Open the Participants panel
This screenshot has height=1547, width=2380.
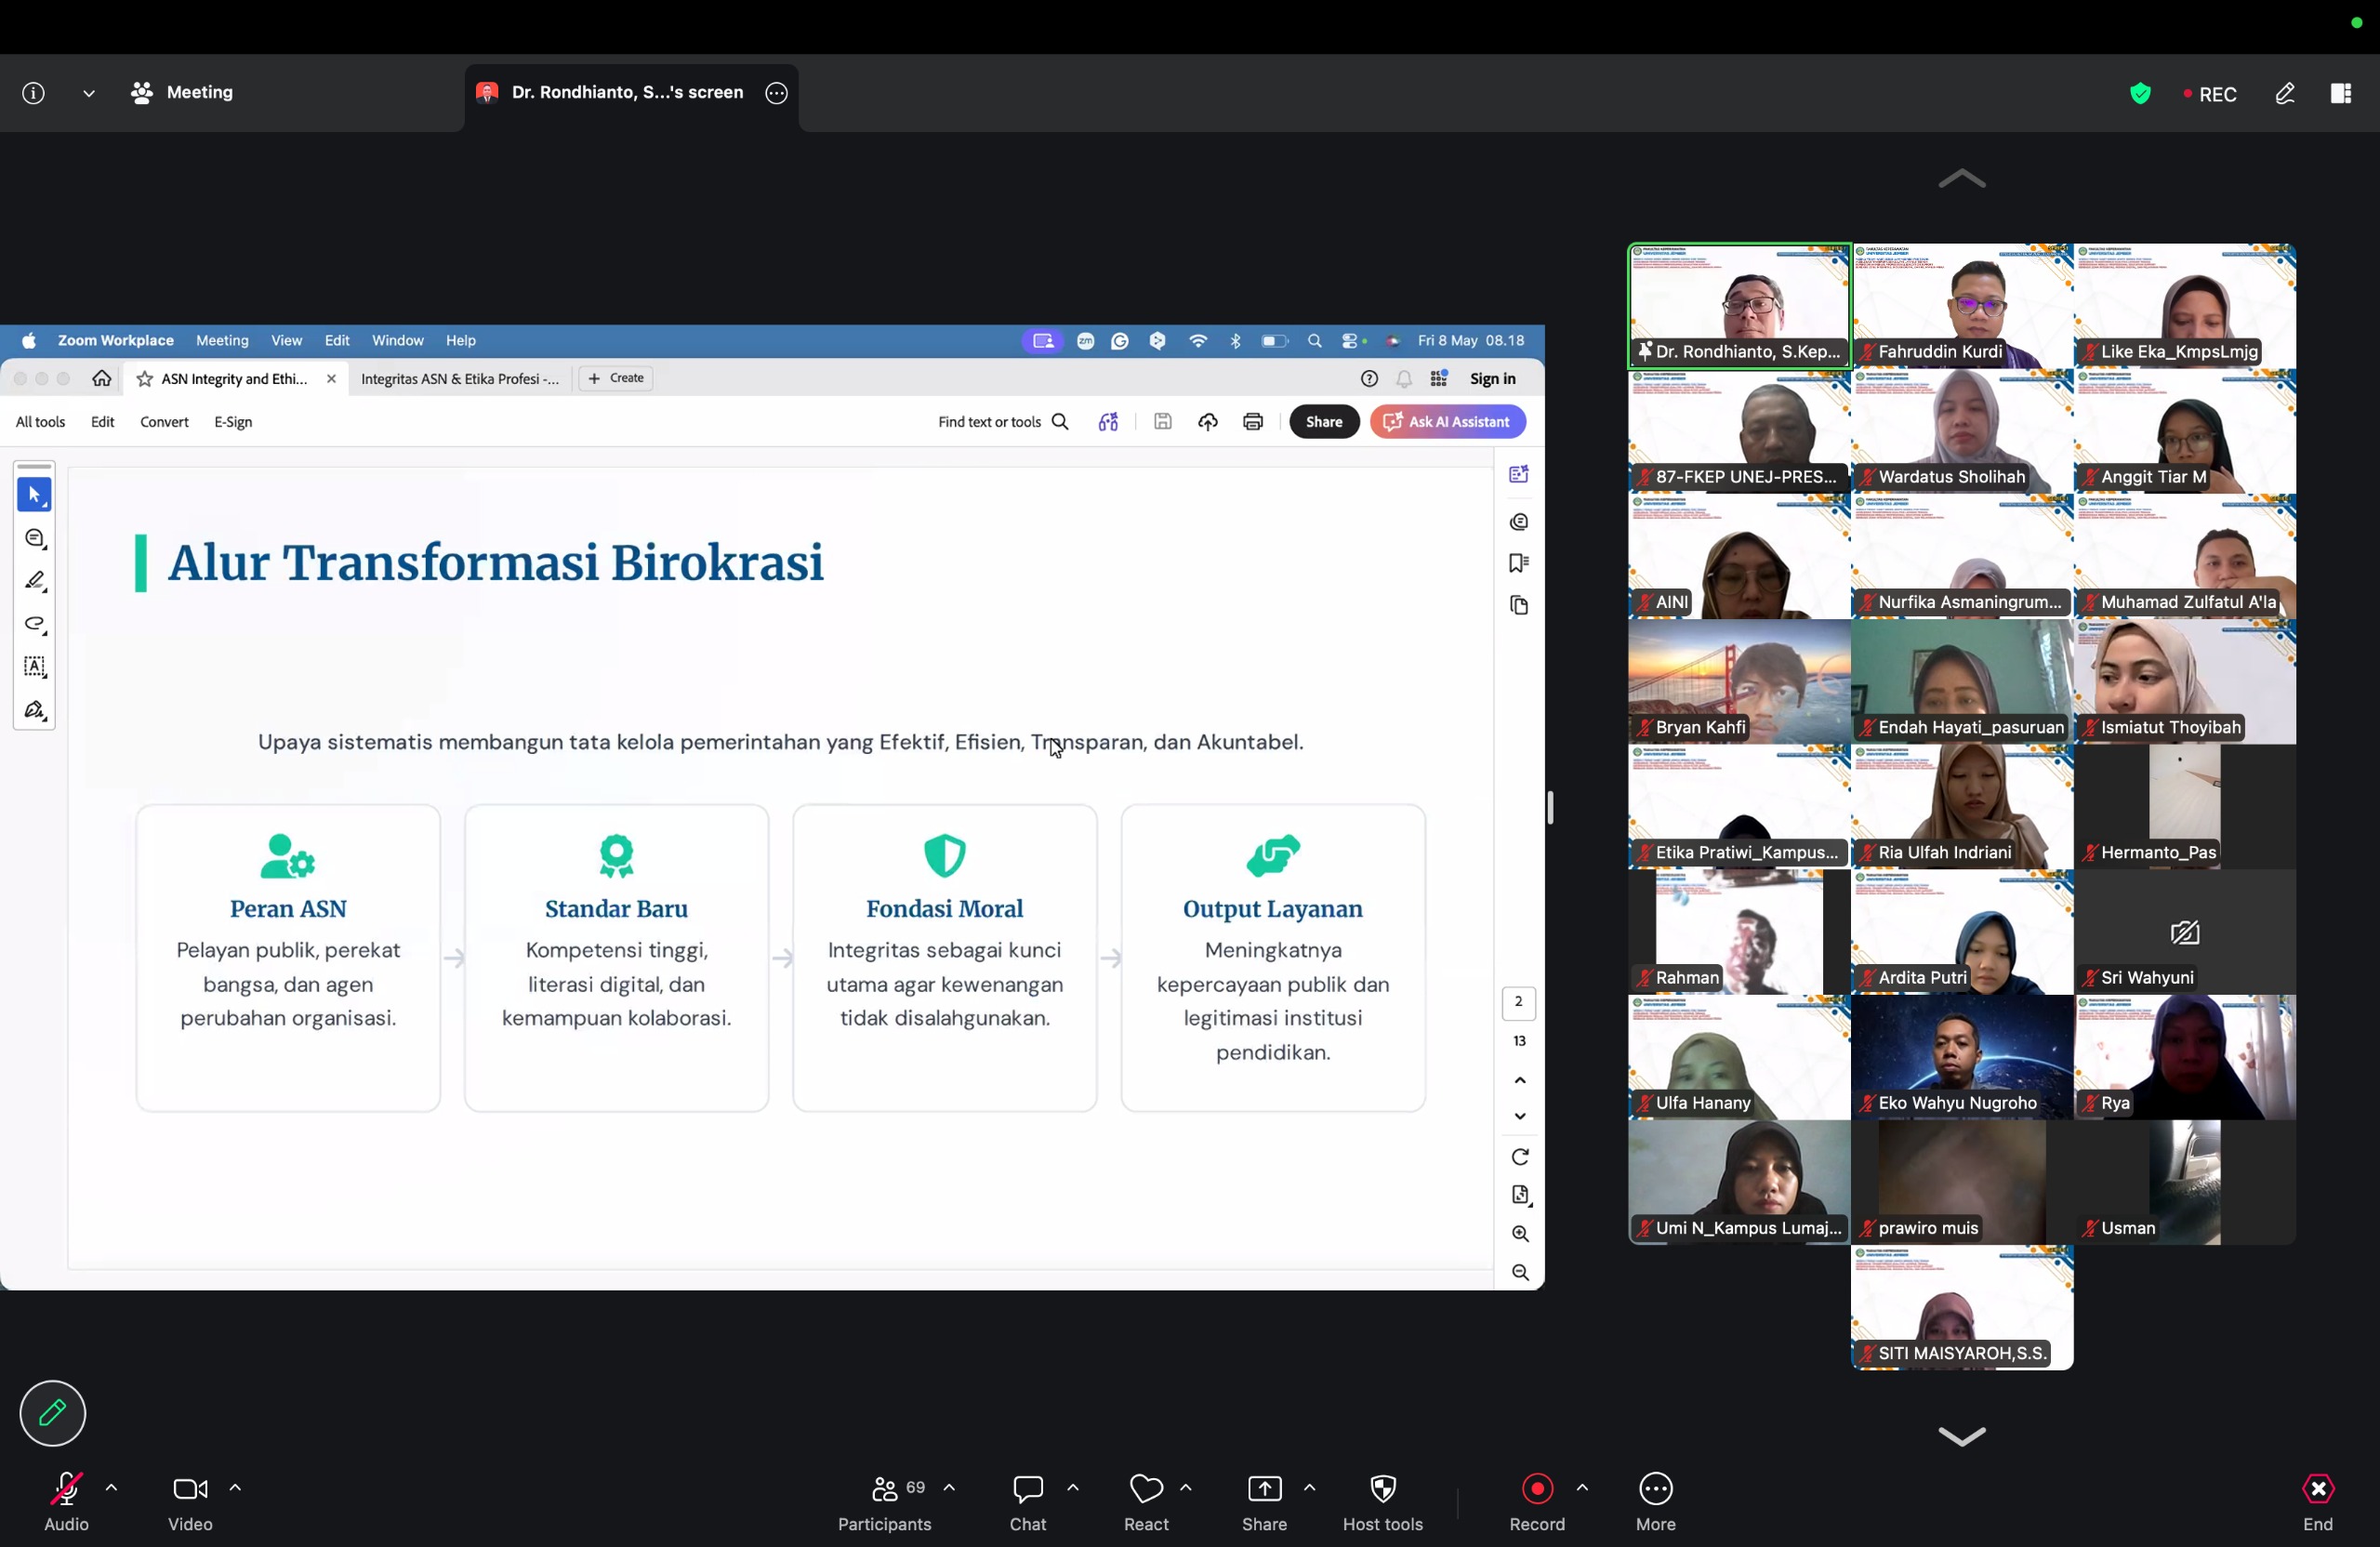(x=885, y=1502)
